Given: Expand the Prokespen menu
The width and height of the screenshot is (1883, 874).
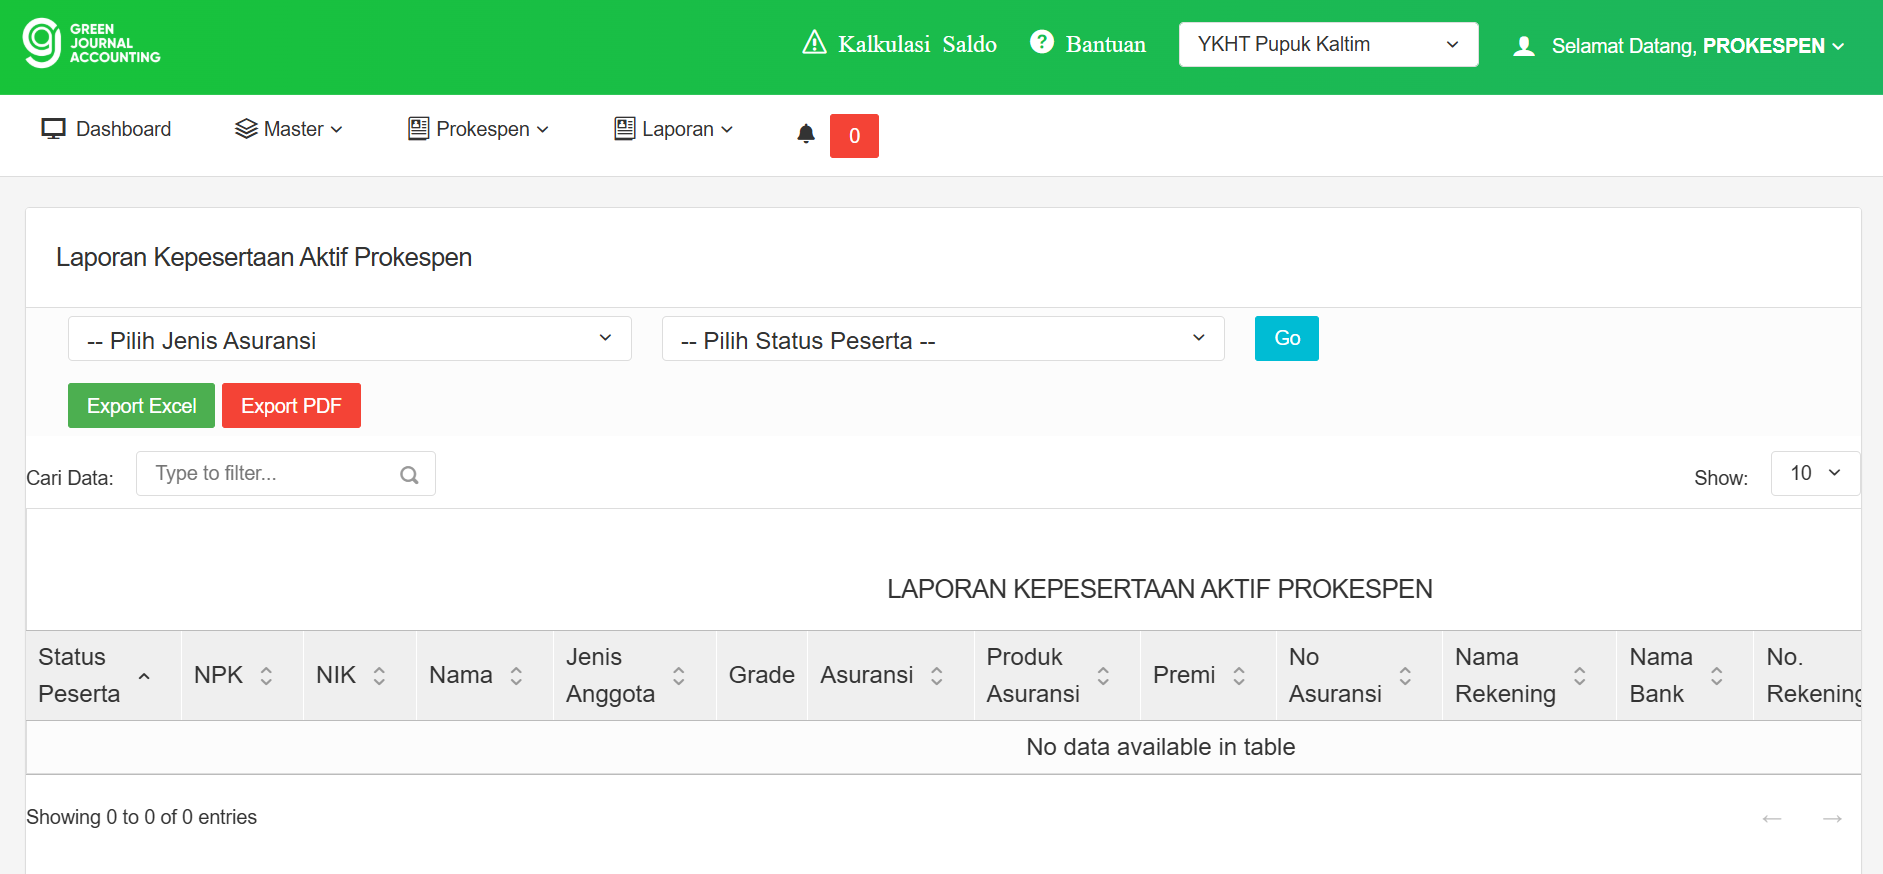Looking at the screenshot, I should click(479, 129).
